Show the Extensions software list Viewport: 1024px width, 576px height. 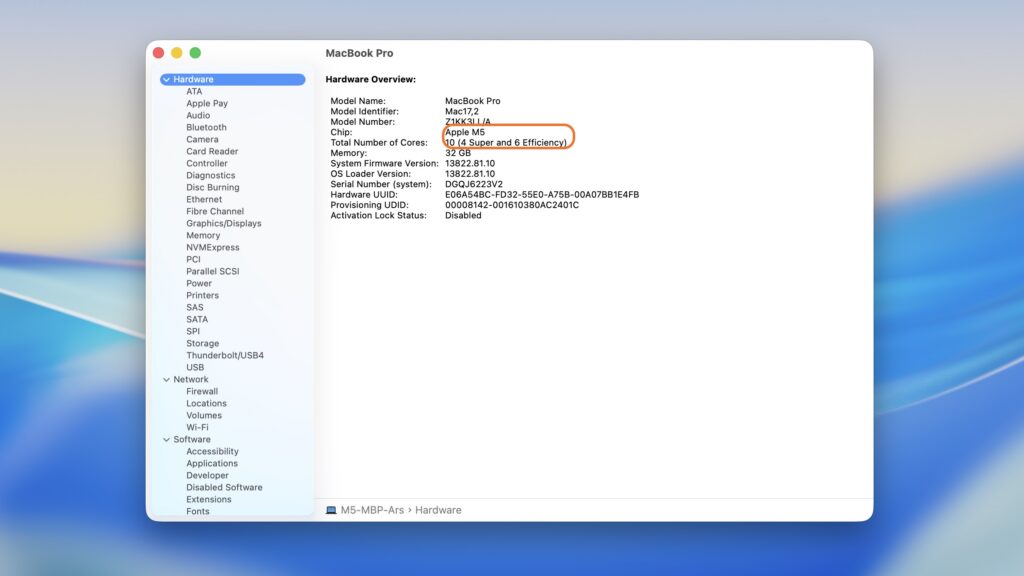click(x=208, y=499)
